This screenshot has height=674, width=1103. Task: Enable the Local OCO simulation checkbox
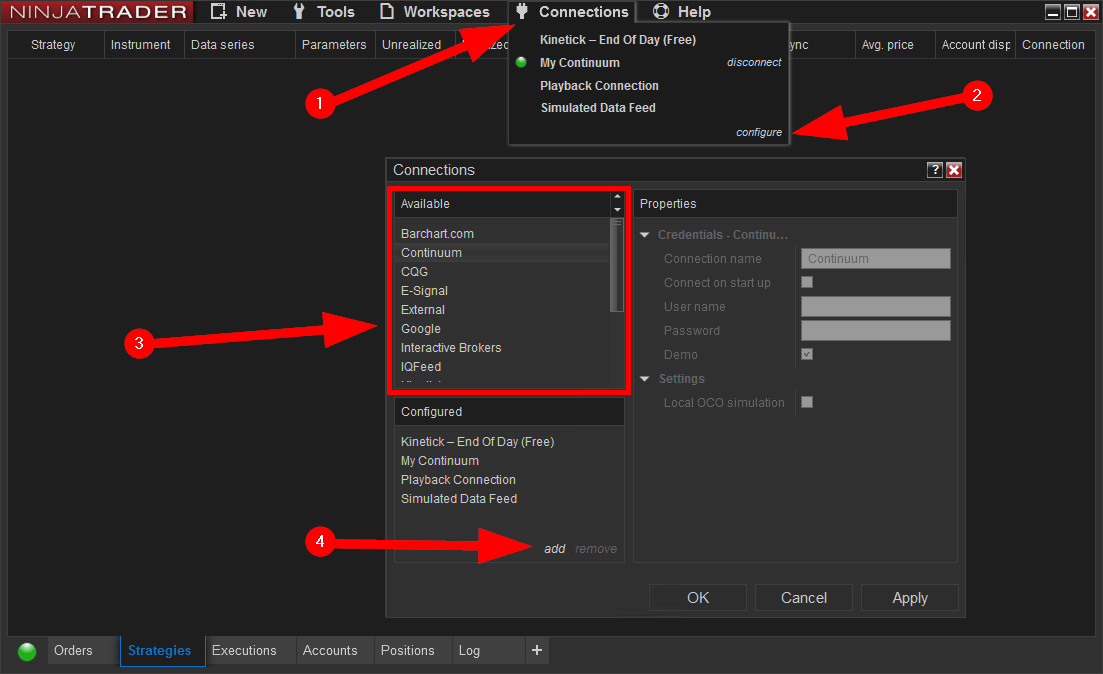(x=807, y=403)
